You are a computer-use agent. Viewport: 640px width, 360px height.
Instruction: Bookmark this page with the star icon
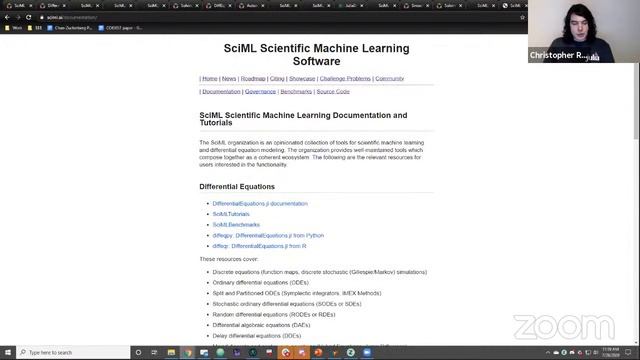[x=522, y=18]
